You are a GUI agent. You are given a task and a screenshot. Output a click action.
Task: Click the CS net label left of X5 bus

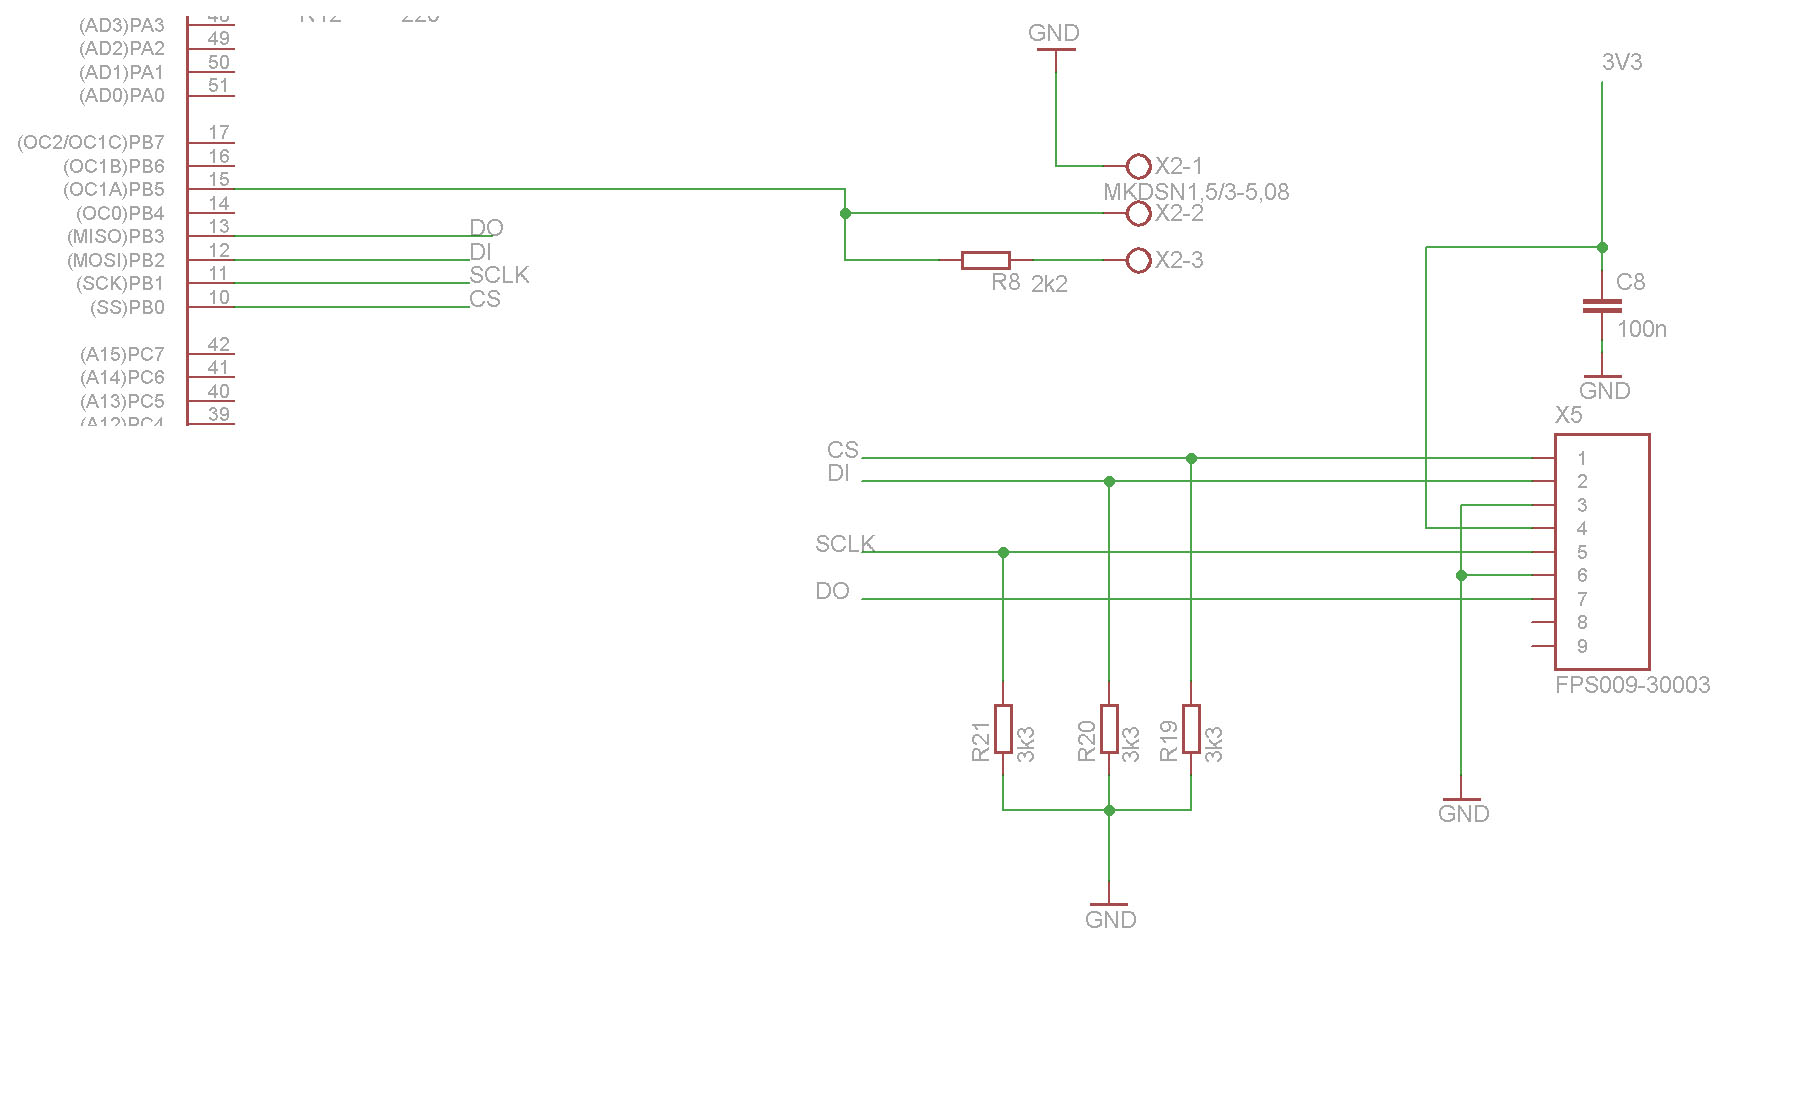coord(843,450)
